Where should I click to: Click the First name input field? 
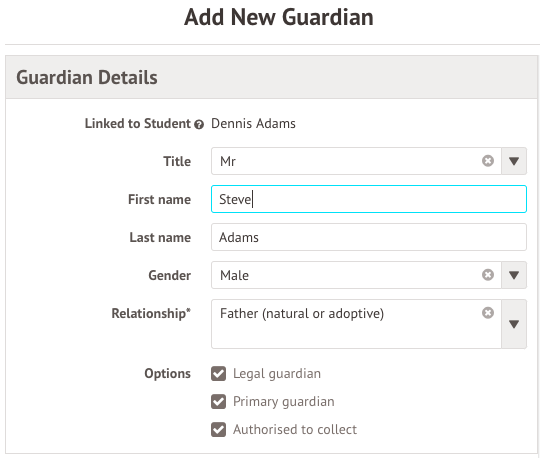369,199
